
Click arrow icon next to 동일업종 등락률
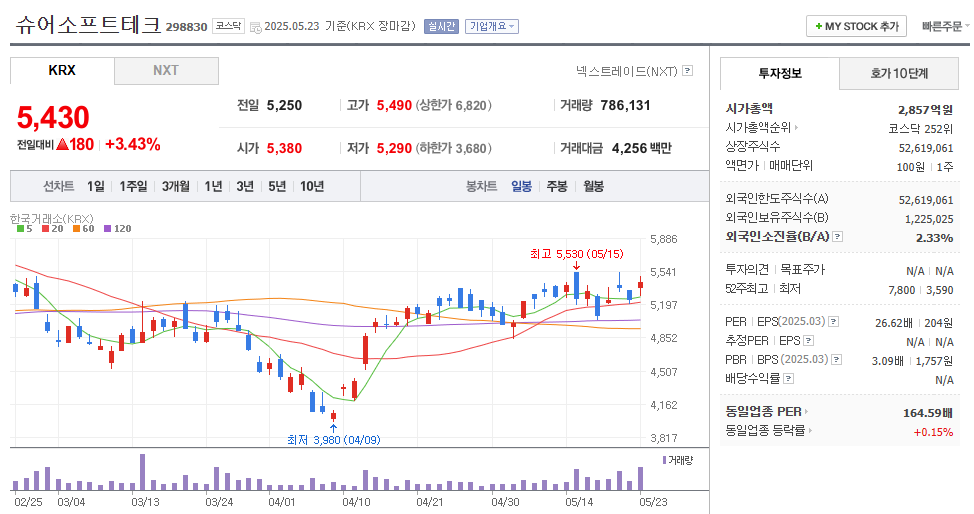tap(810, 430)
